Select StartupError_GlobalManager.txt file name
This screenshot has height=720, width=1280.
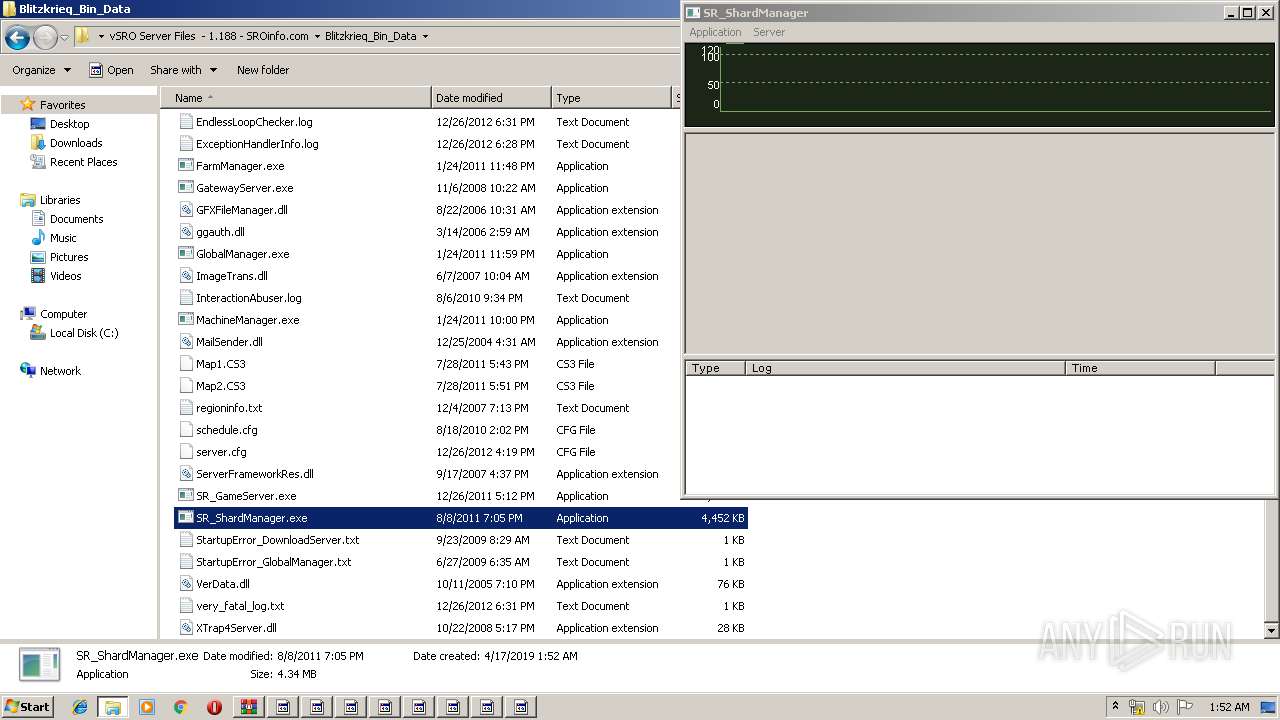[274, 562]
